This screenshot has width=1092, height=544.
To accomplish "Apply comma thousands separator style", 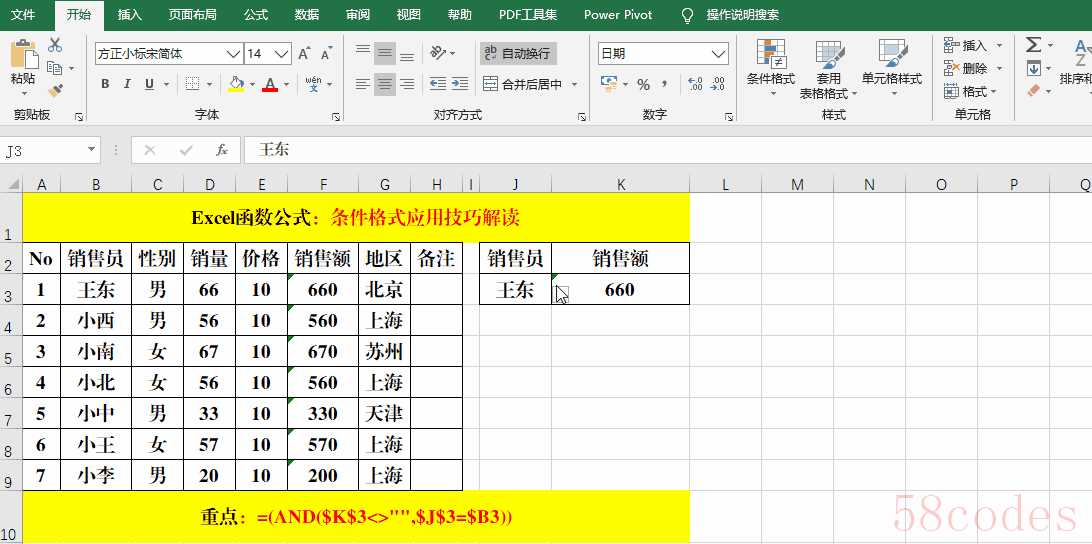I will click(665, 84).
